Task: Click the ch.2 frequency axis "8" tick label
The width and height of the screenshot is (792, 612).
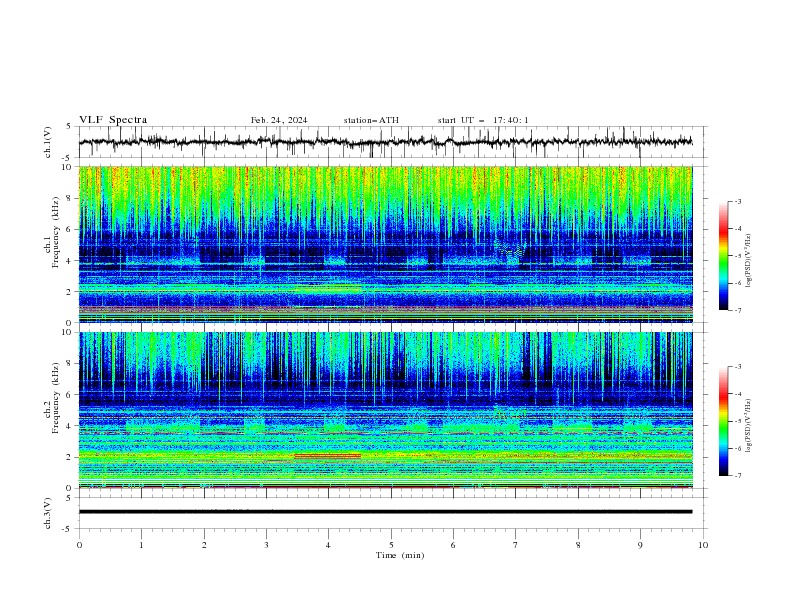Action: (70, 364)
